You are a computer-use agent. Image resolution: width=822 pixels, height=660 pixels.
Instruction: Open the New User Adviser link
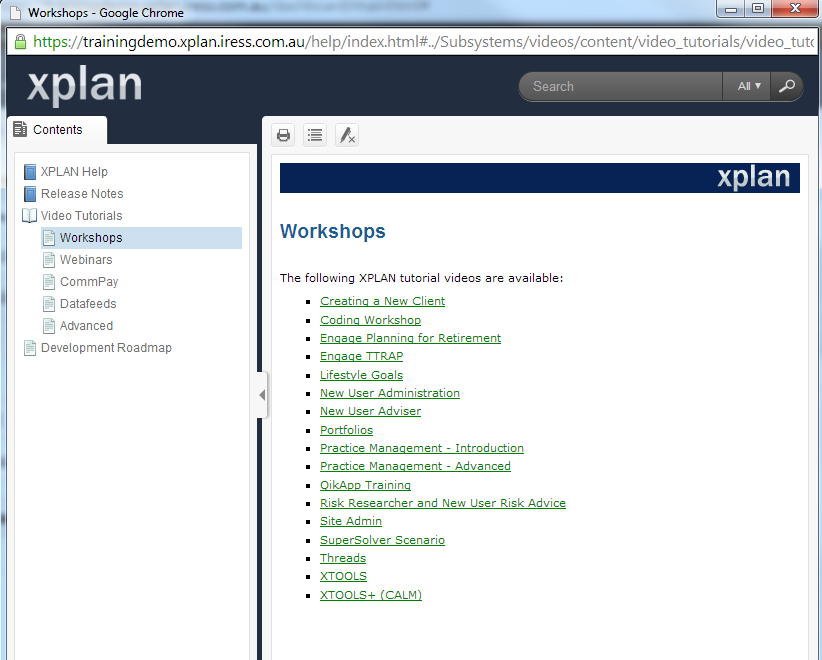pos(371,412)
